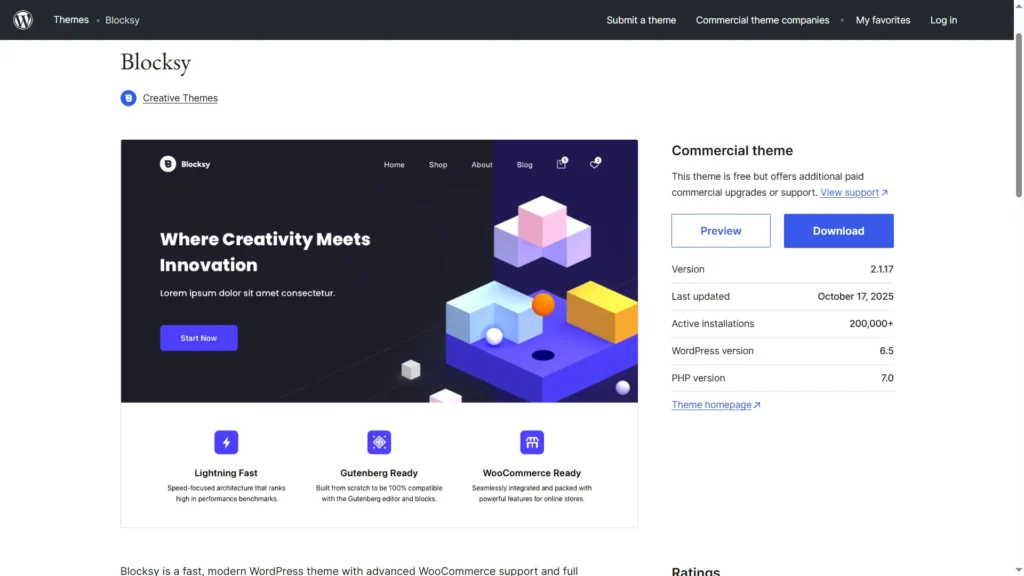Click the WordPress logo icon
This screenshot has width=1024, height=576.
click(x=23, y=20)
